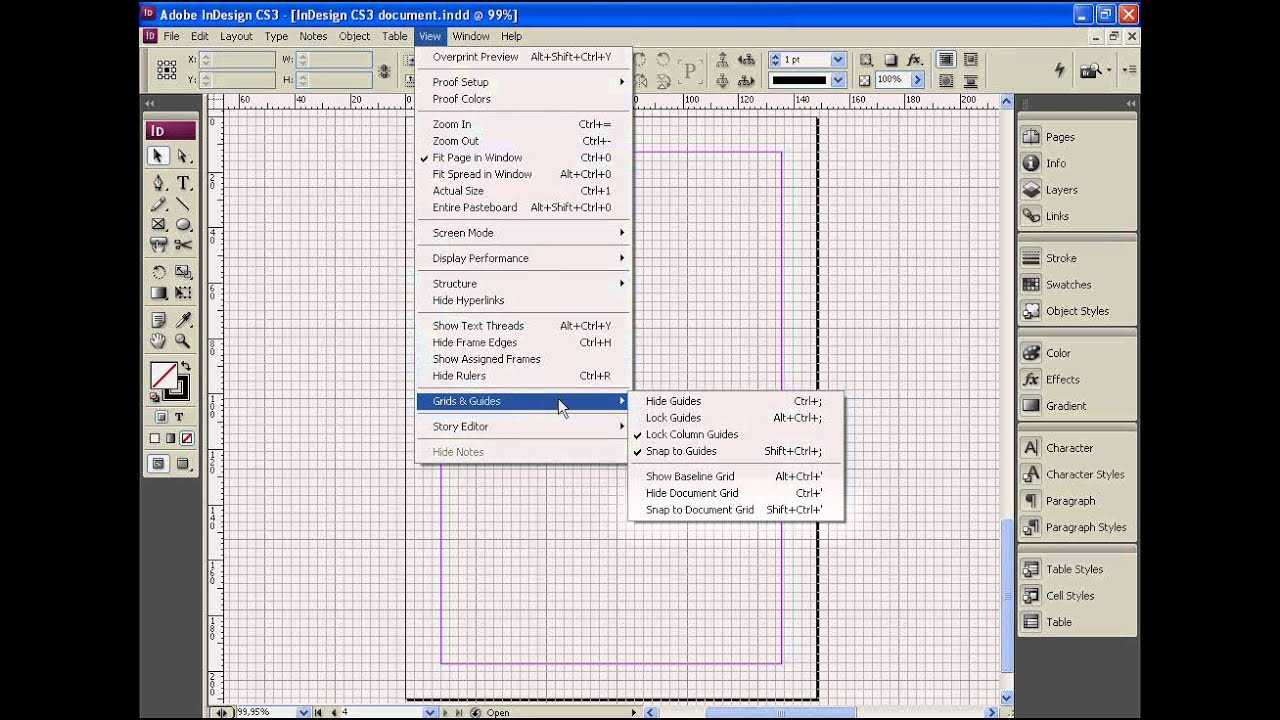Select the Type tool
The height and width of the screenshot is (720, 1280).
183,183
